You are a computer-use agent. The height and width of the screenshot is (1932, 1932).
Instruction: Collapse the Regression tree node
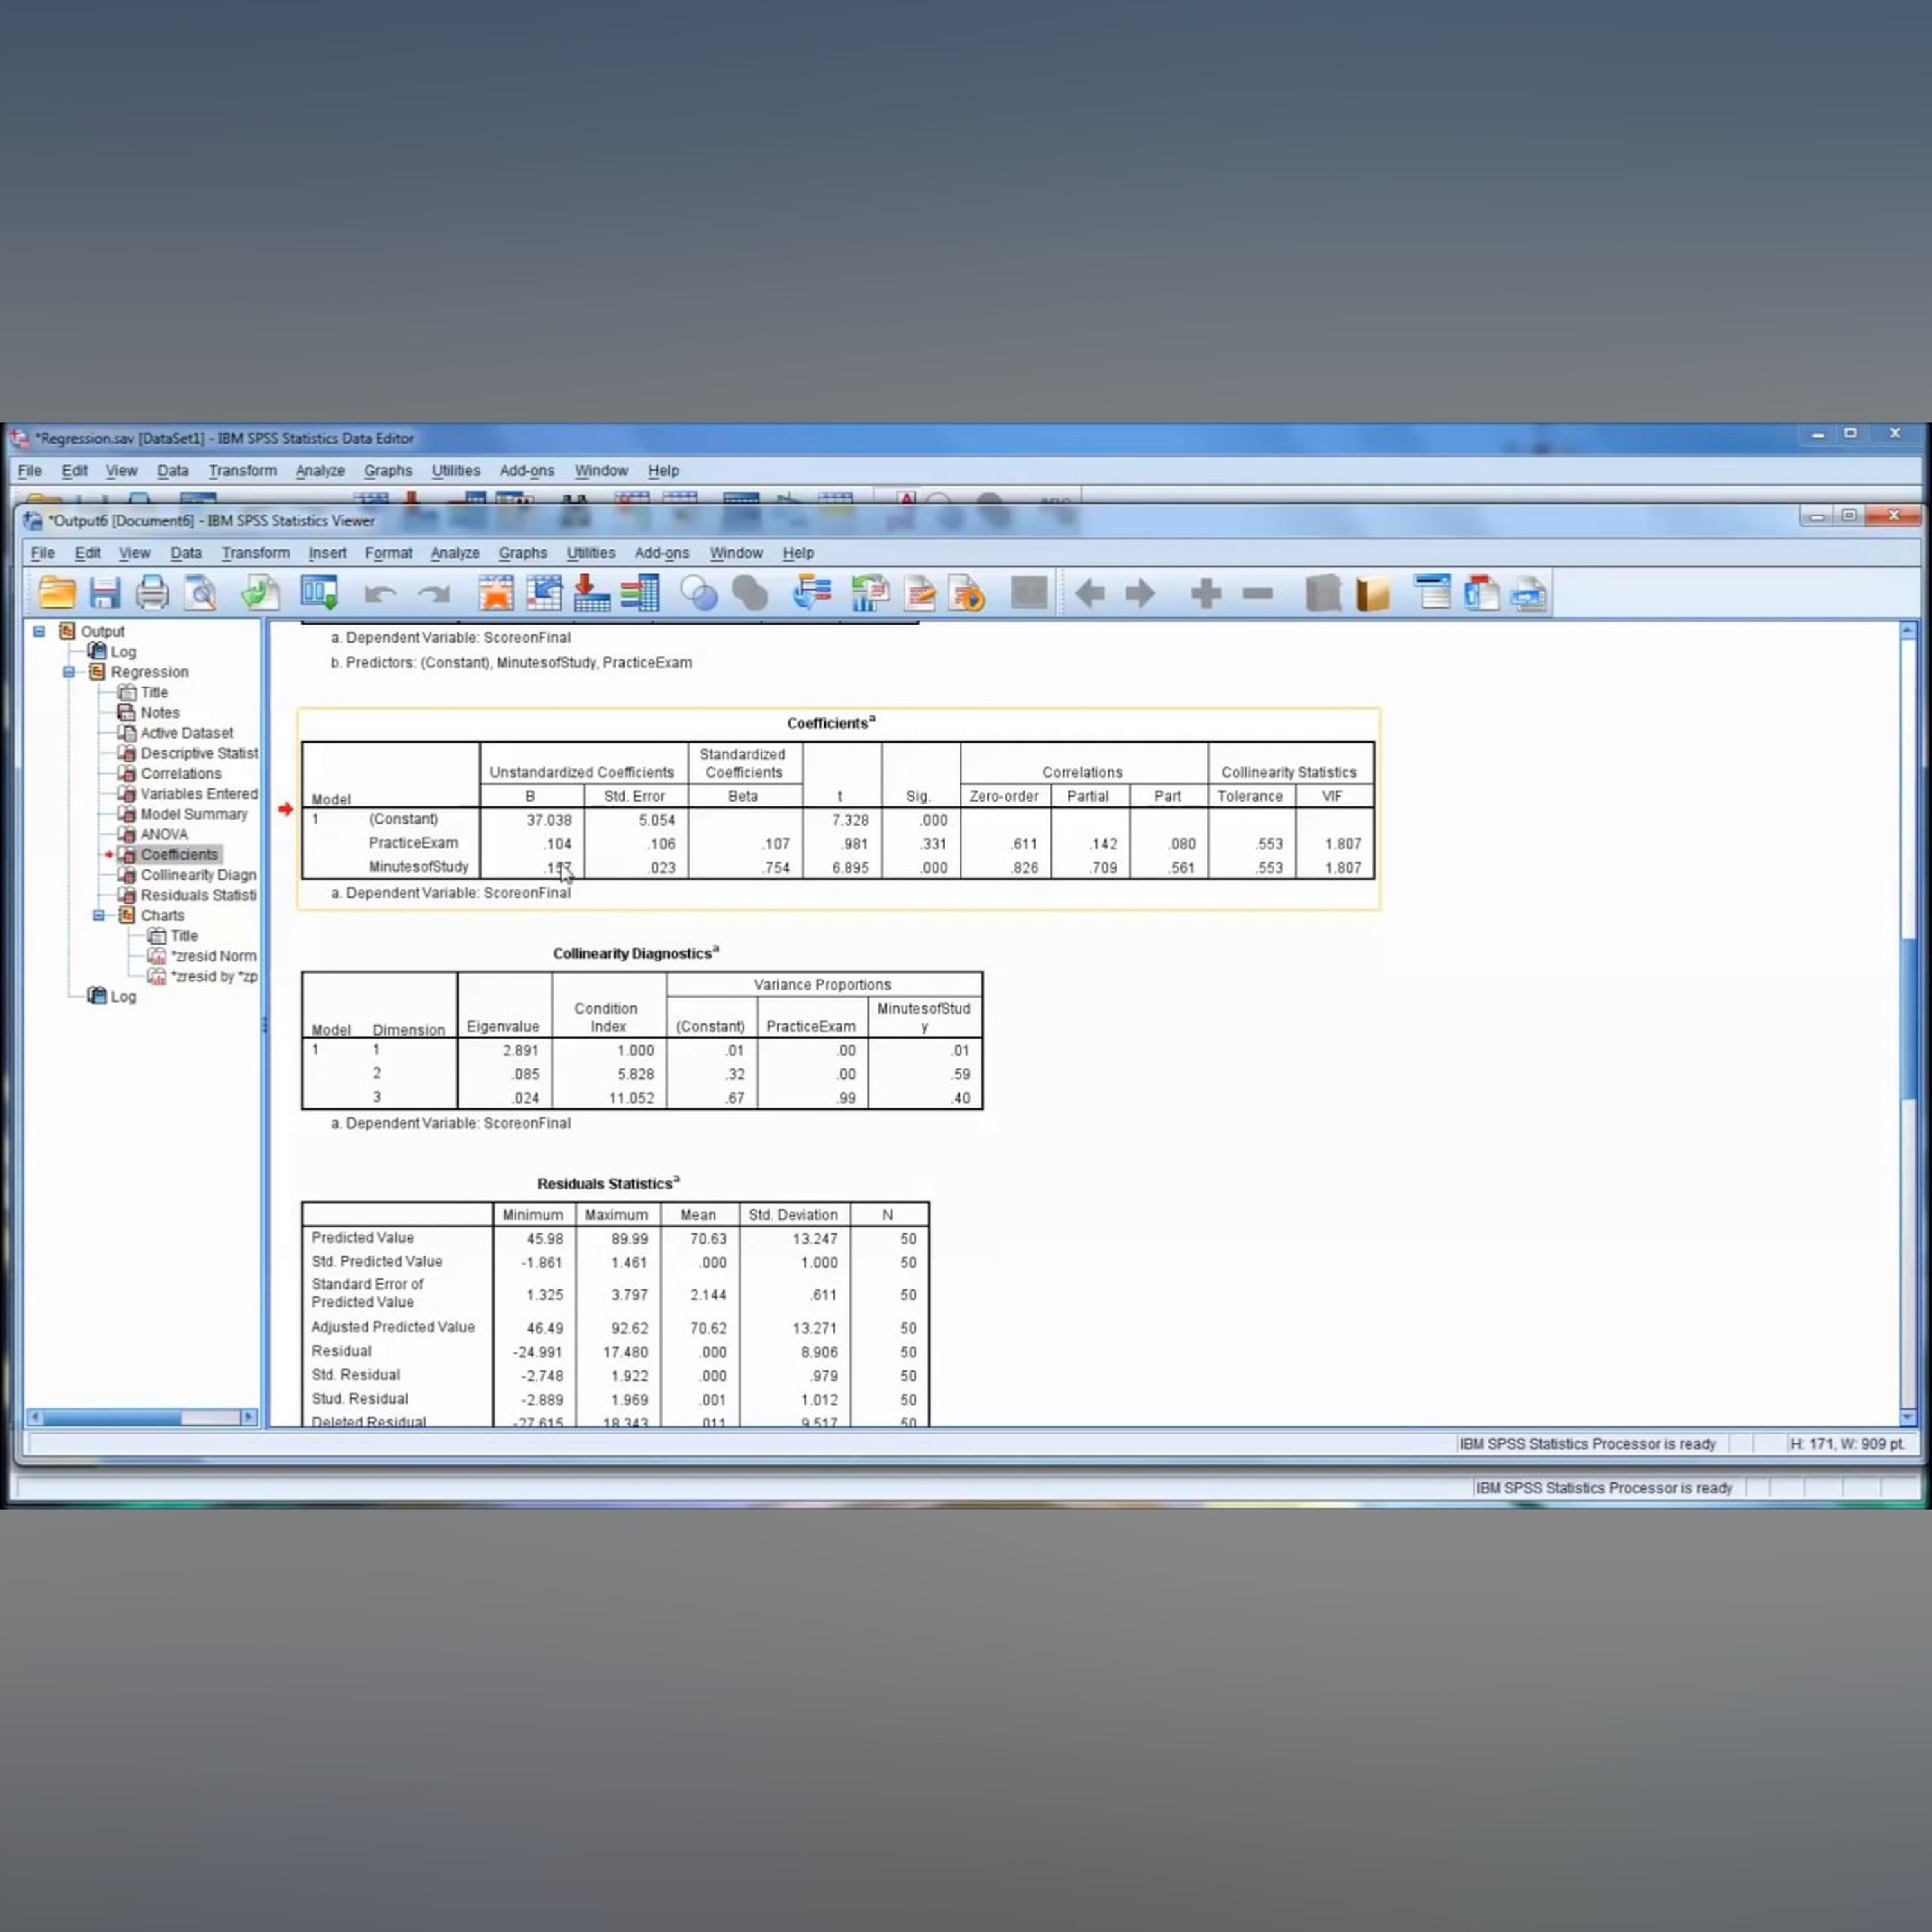pyautogui.click(x=69, y=672)
